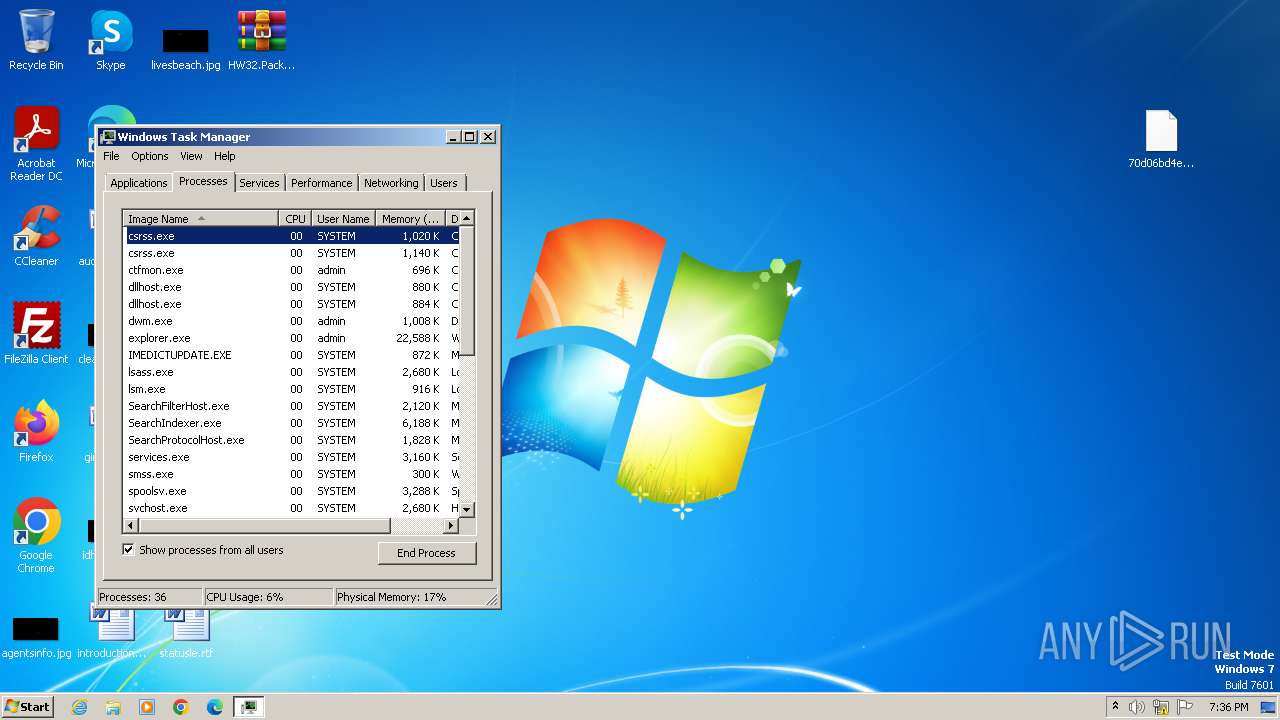This screenshot has width=1280, height=720.
Task: Click the volume speaker tray icon
Action: 1137,707
